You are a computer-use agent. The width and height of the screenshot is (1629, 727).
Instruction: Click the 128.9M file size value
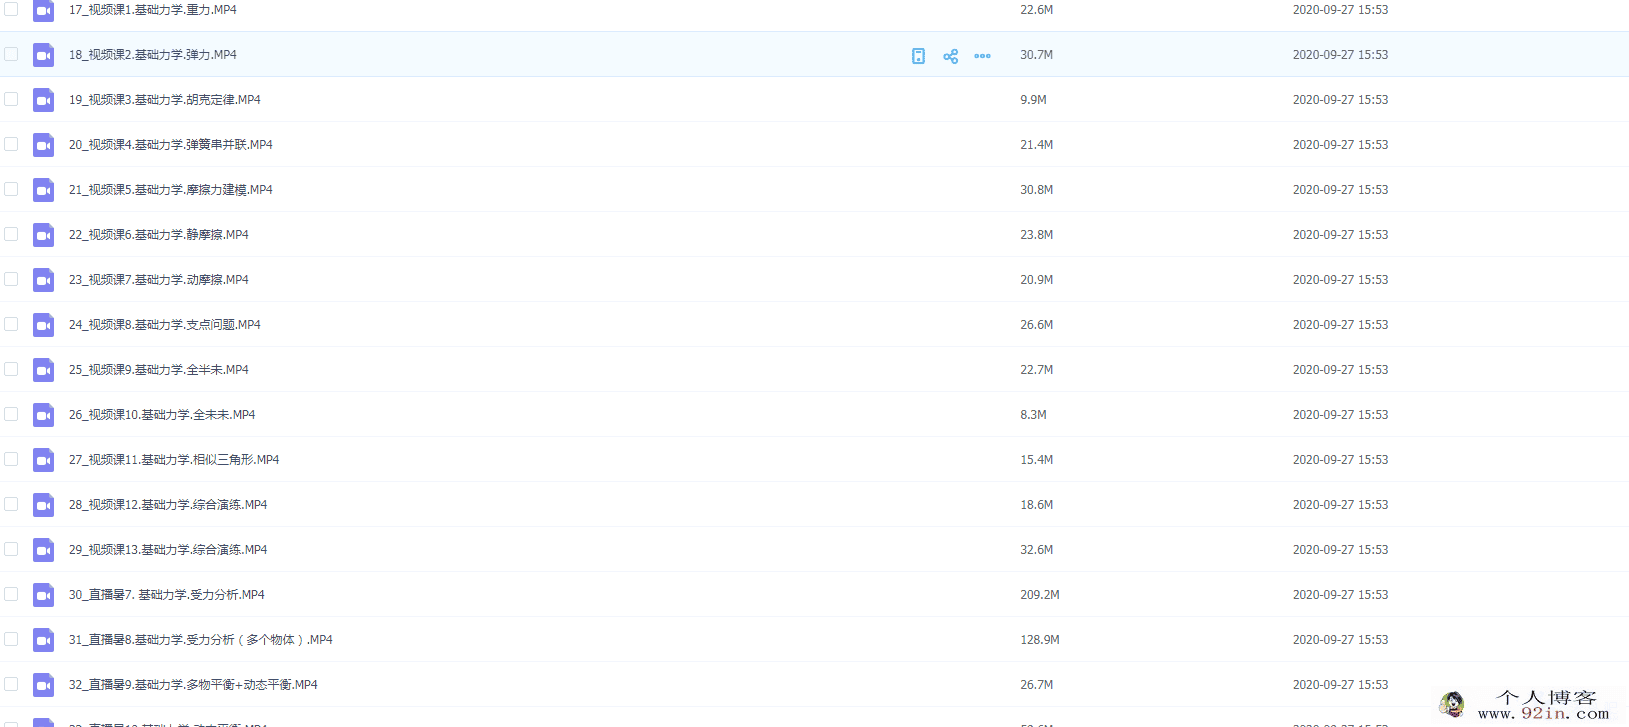tap(1040, 640)
